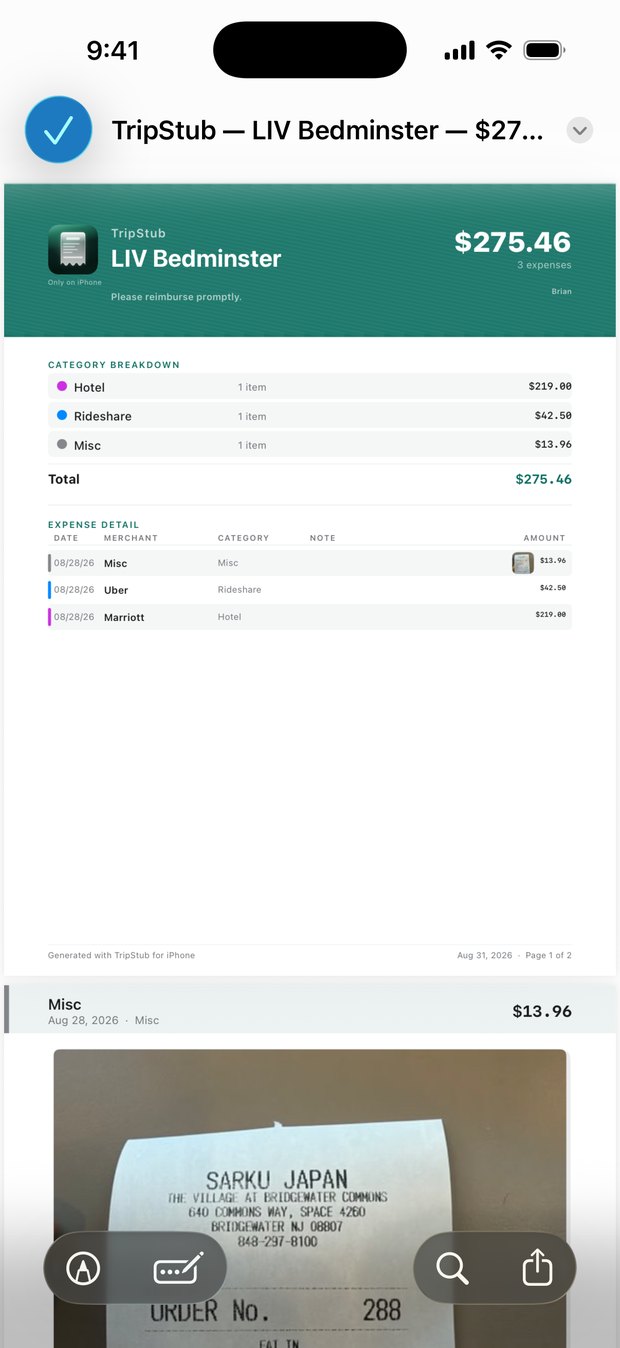
Task: Click the '3 expenses' label
Action: [x=544, y=265]
